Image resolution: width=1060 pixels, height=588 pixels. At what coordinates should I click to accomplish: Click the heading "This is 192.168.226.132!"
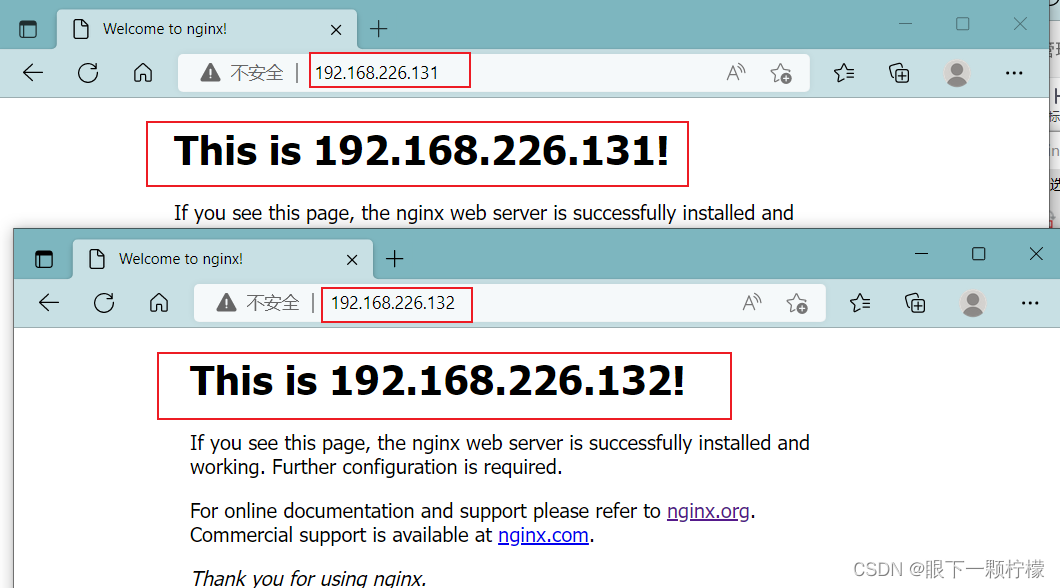point(437,381)
